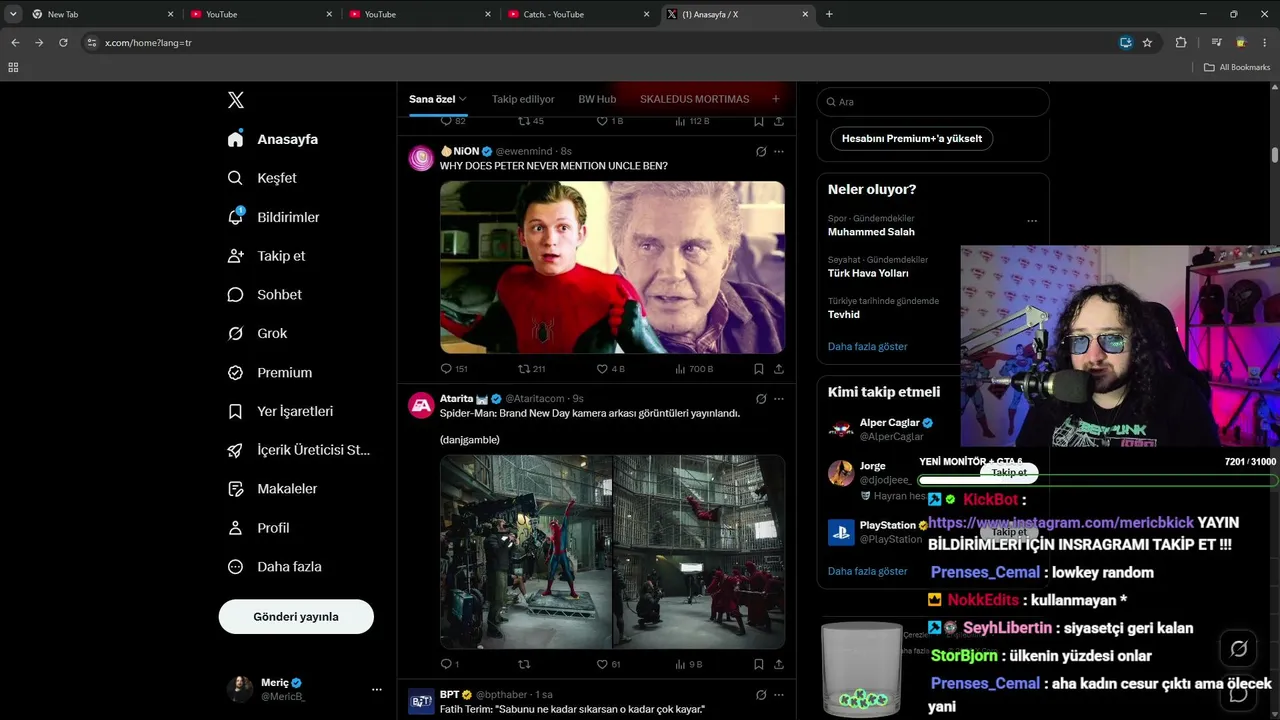1280x720 pixels.
Task: Open İçerik Üreticisi St... in the sidebar
Action: [x=300, y=450]
